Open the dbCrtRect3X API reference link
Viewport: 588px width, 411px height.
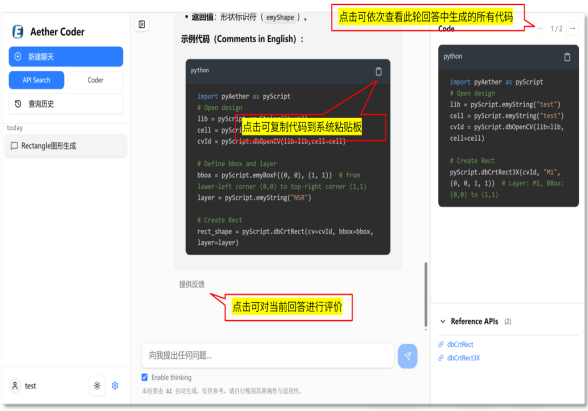coord(463,358)
